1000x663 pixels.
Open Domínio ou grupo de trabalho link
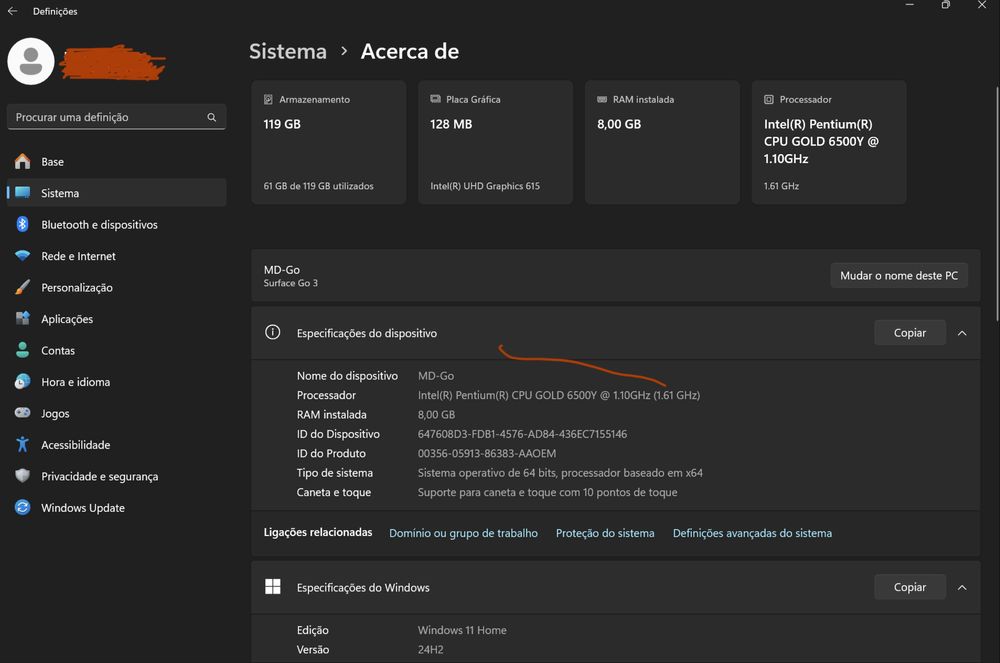(463, 533)
